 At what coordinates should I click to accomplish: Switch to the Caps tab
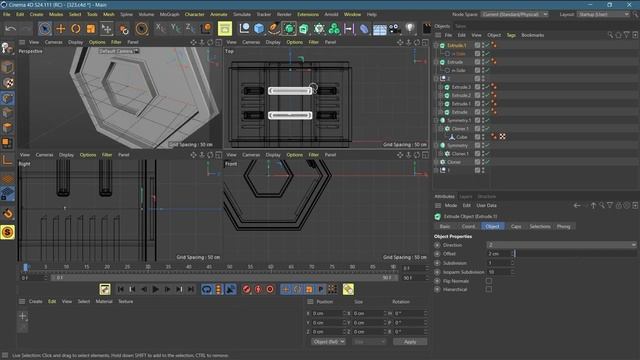pos(516,226)
